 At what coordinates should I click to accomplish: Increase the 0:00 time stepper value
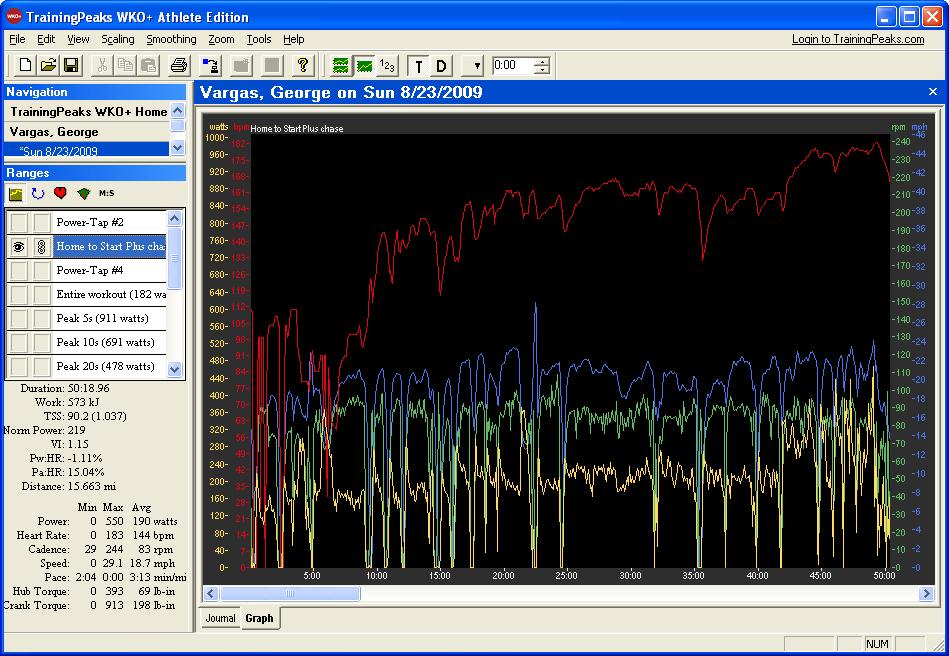click(x=541, y=61)
